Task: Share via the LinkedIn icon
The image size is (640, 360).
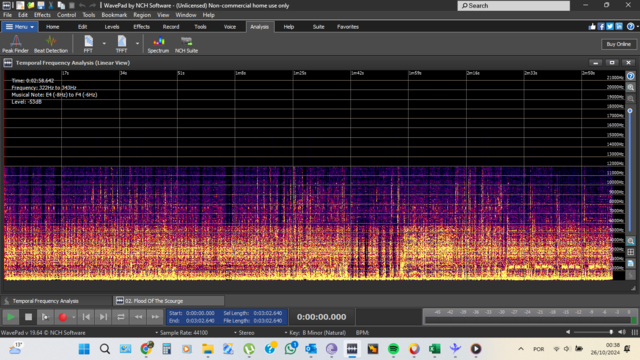Action: [x=619, y=27]
